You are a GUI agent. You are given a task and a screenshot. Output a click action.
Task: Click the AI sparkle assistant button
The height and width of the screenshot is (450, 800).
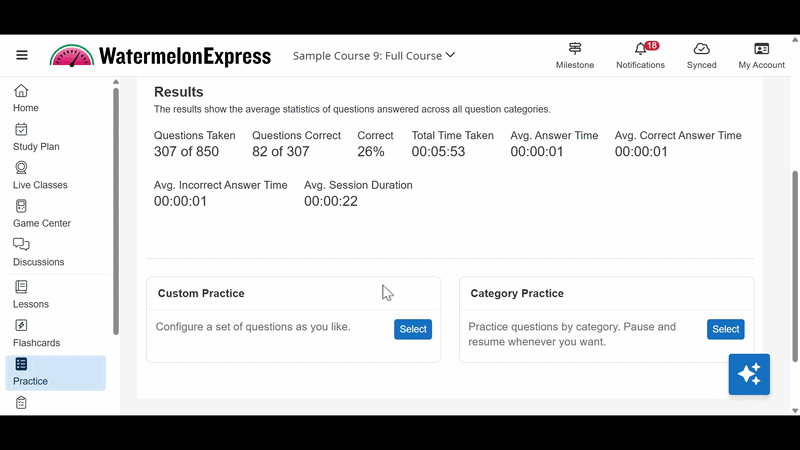[x=749, y=374]
